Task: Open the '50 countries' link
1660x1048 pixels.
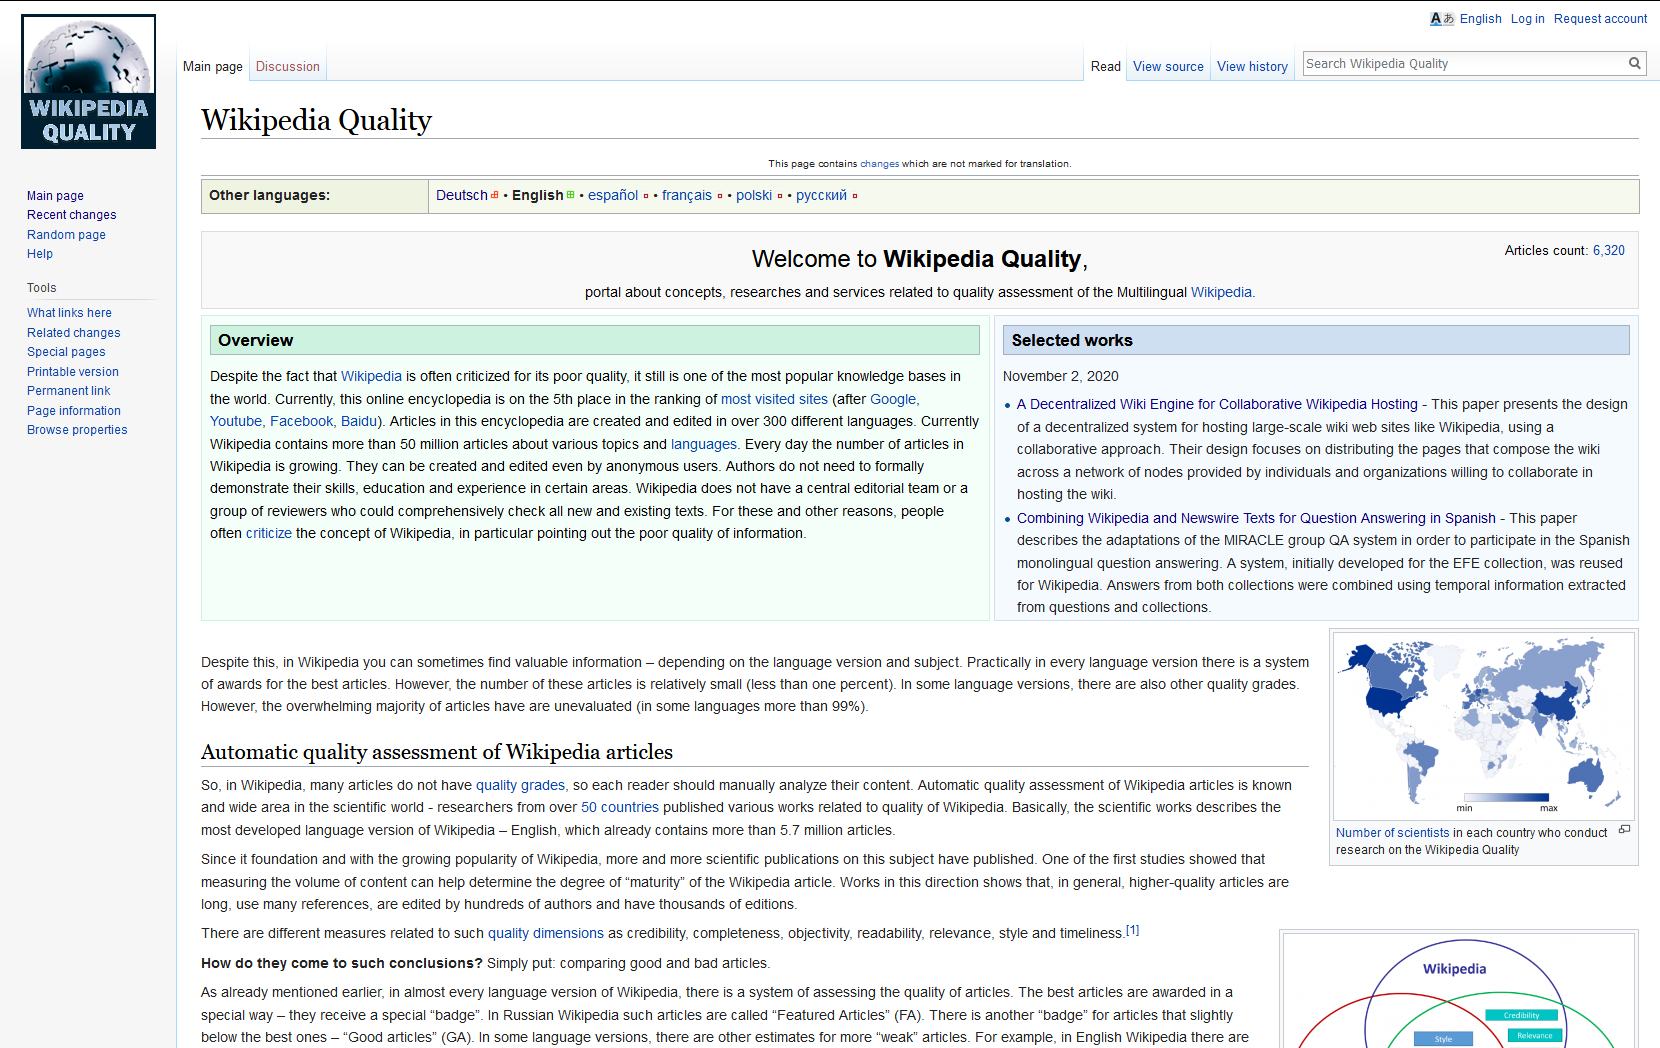Action: (x=620, y=808)
